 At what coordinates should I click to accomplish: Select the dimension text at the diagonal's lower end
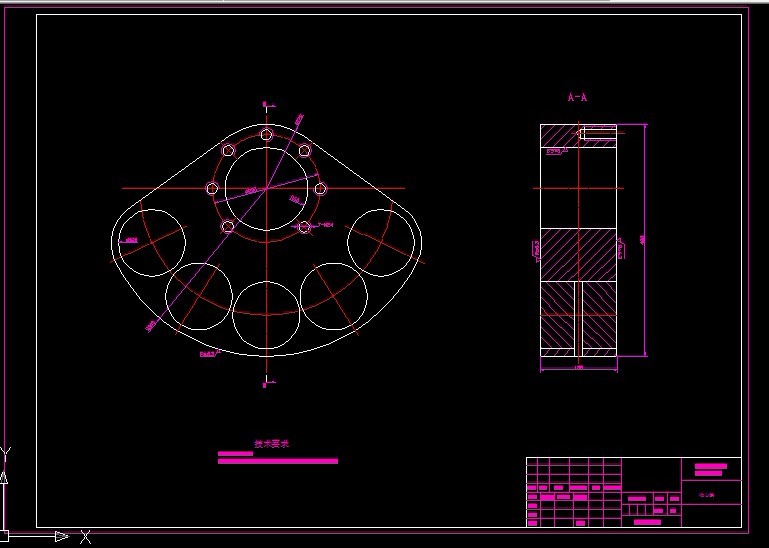click(151, 325)
